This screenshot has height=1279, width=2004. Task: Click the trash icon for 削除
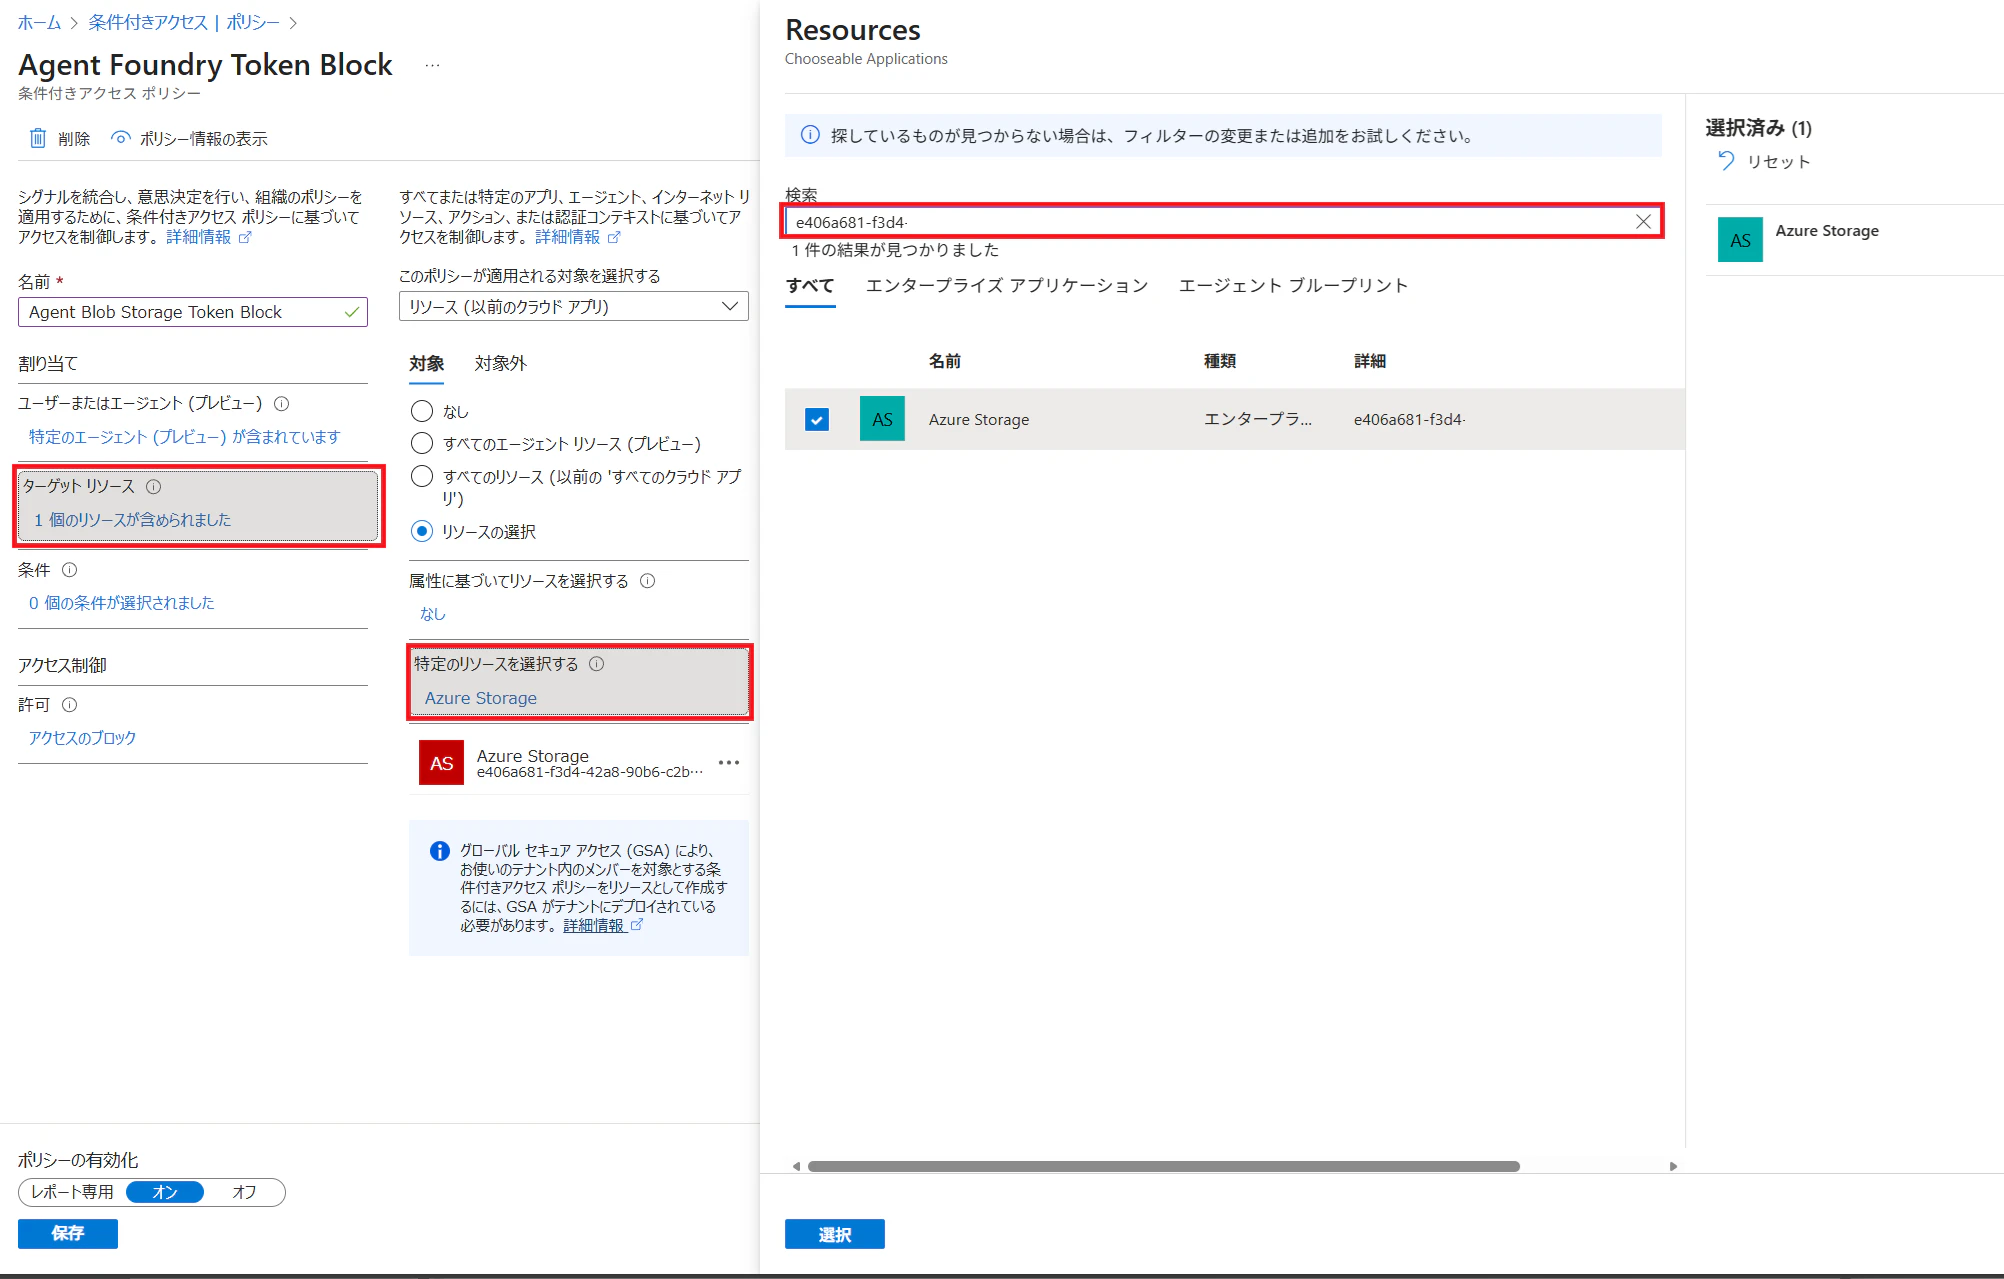coord(37,138)
